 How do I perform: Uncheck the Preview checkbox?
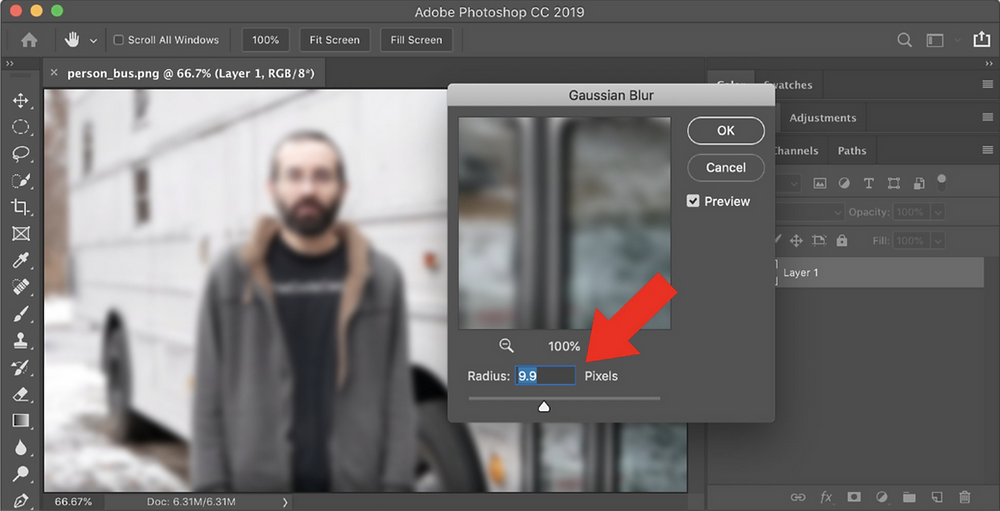tap(693, 201)
